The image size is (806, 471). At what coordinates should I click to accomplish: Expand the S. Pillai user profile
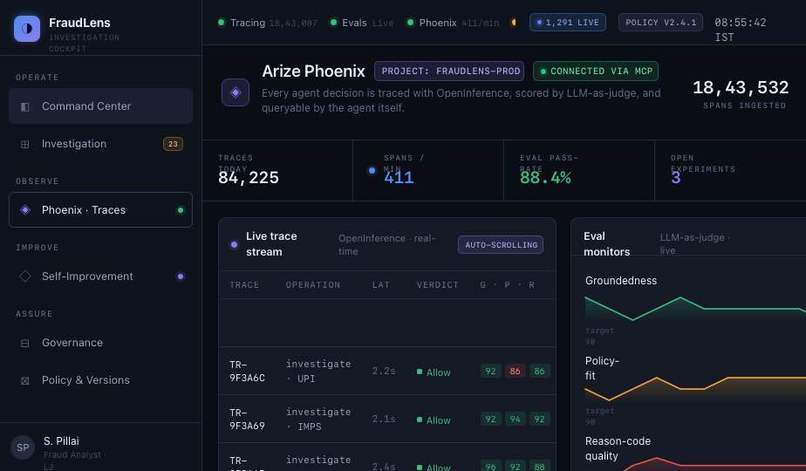pos(101,447)
